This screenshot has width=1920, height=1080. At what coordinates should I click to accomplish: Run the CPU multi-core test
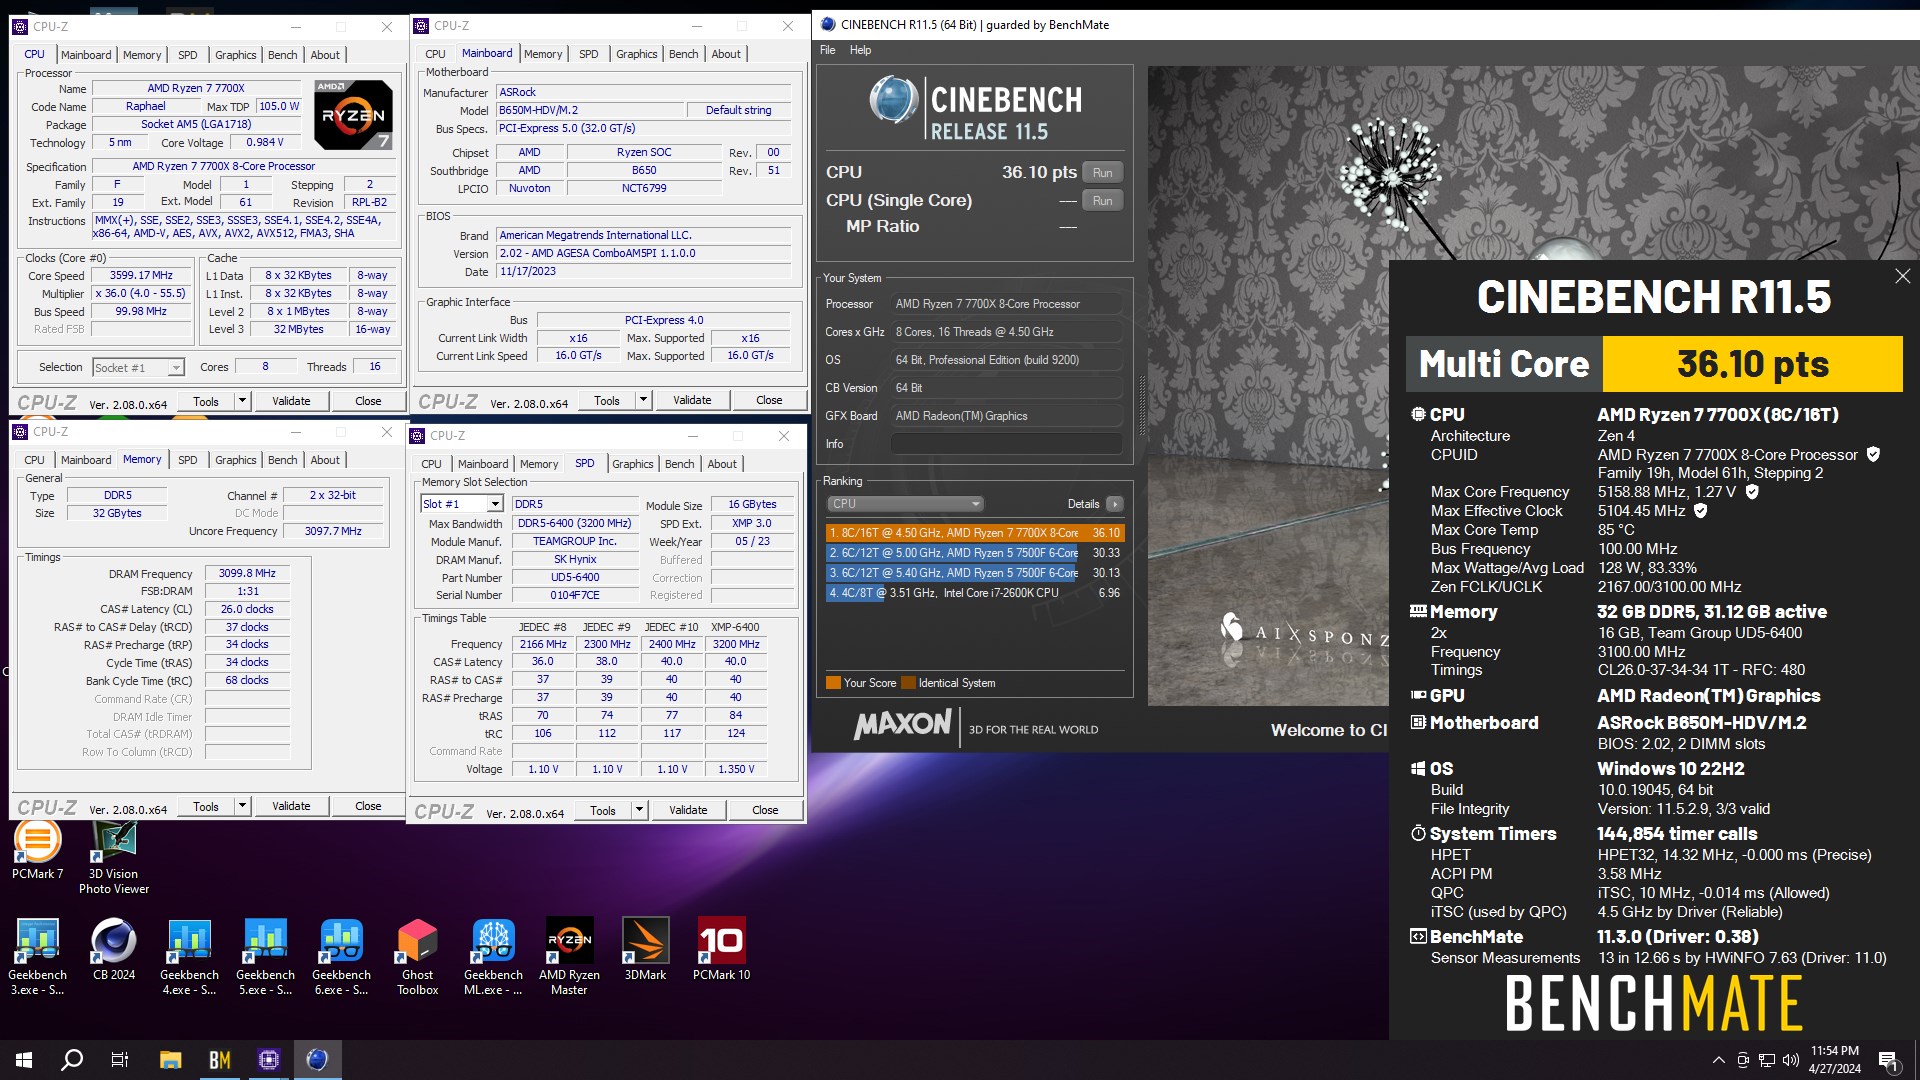pyautogui.click(x=1102, y=173)
